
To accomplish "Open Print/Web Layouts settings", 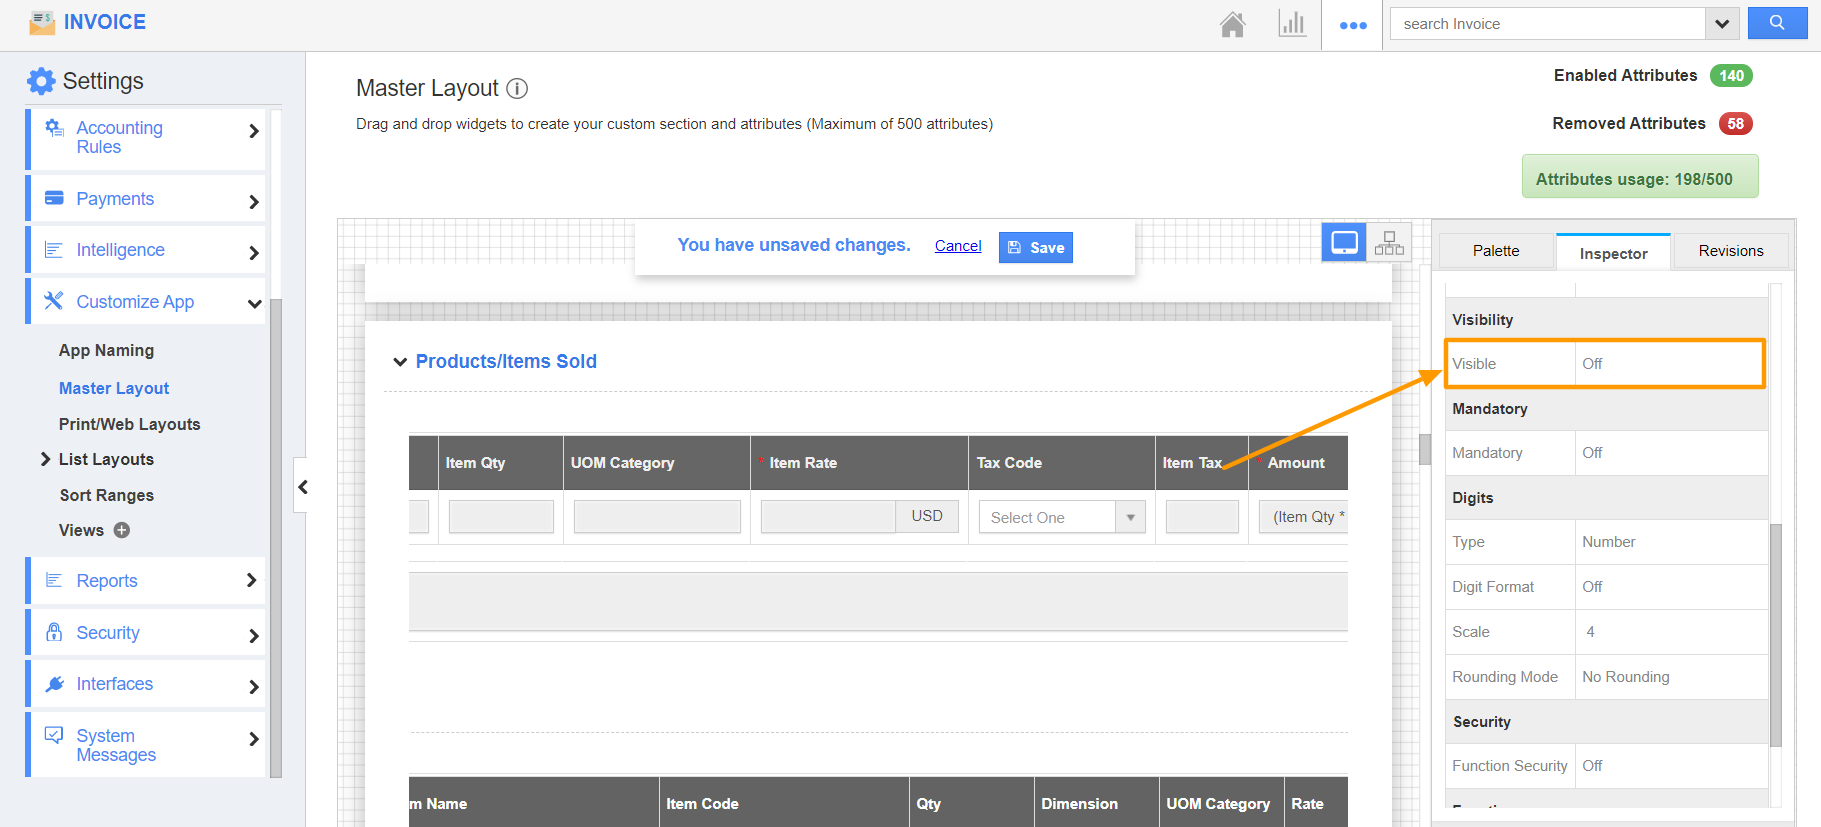I will pos(130,424).
